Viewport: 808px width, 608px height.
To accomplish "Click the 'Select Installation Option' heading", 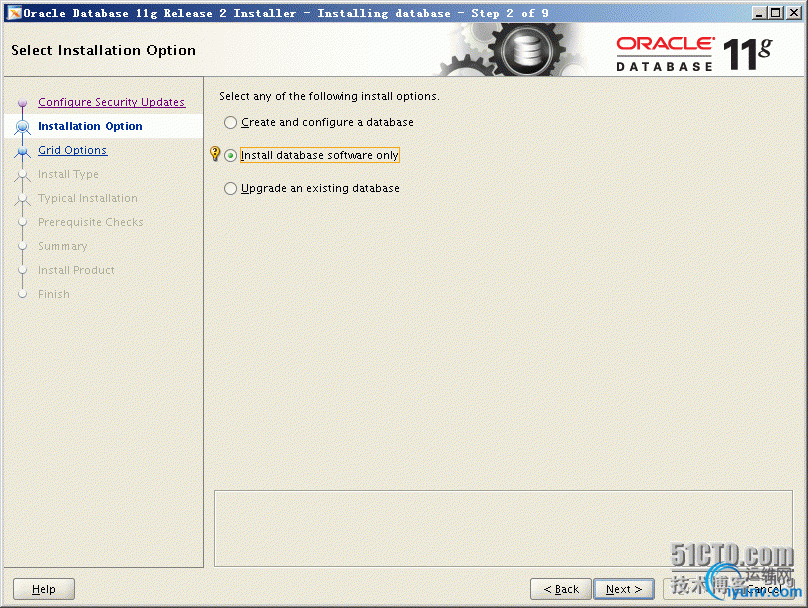I will [x=103, y=50].
